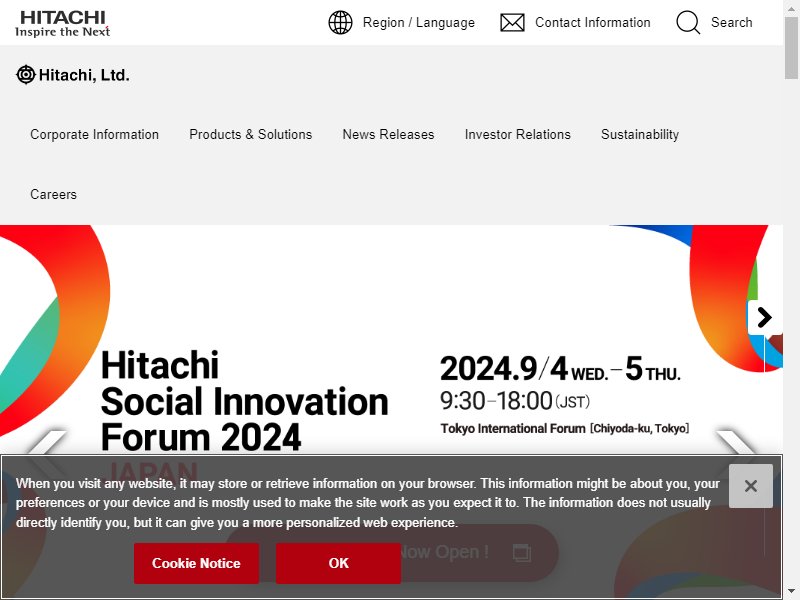Click the Hitachi Inspire the Next logo
Image resolution: width=800 pixels, height=600 pixels.
tap(62, 23)
